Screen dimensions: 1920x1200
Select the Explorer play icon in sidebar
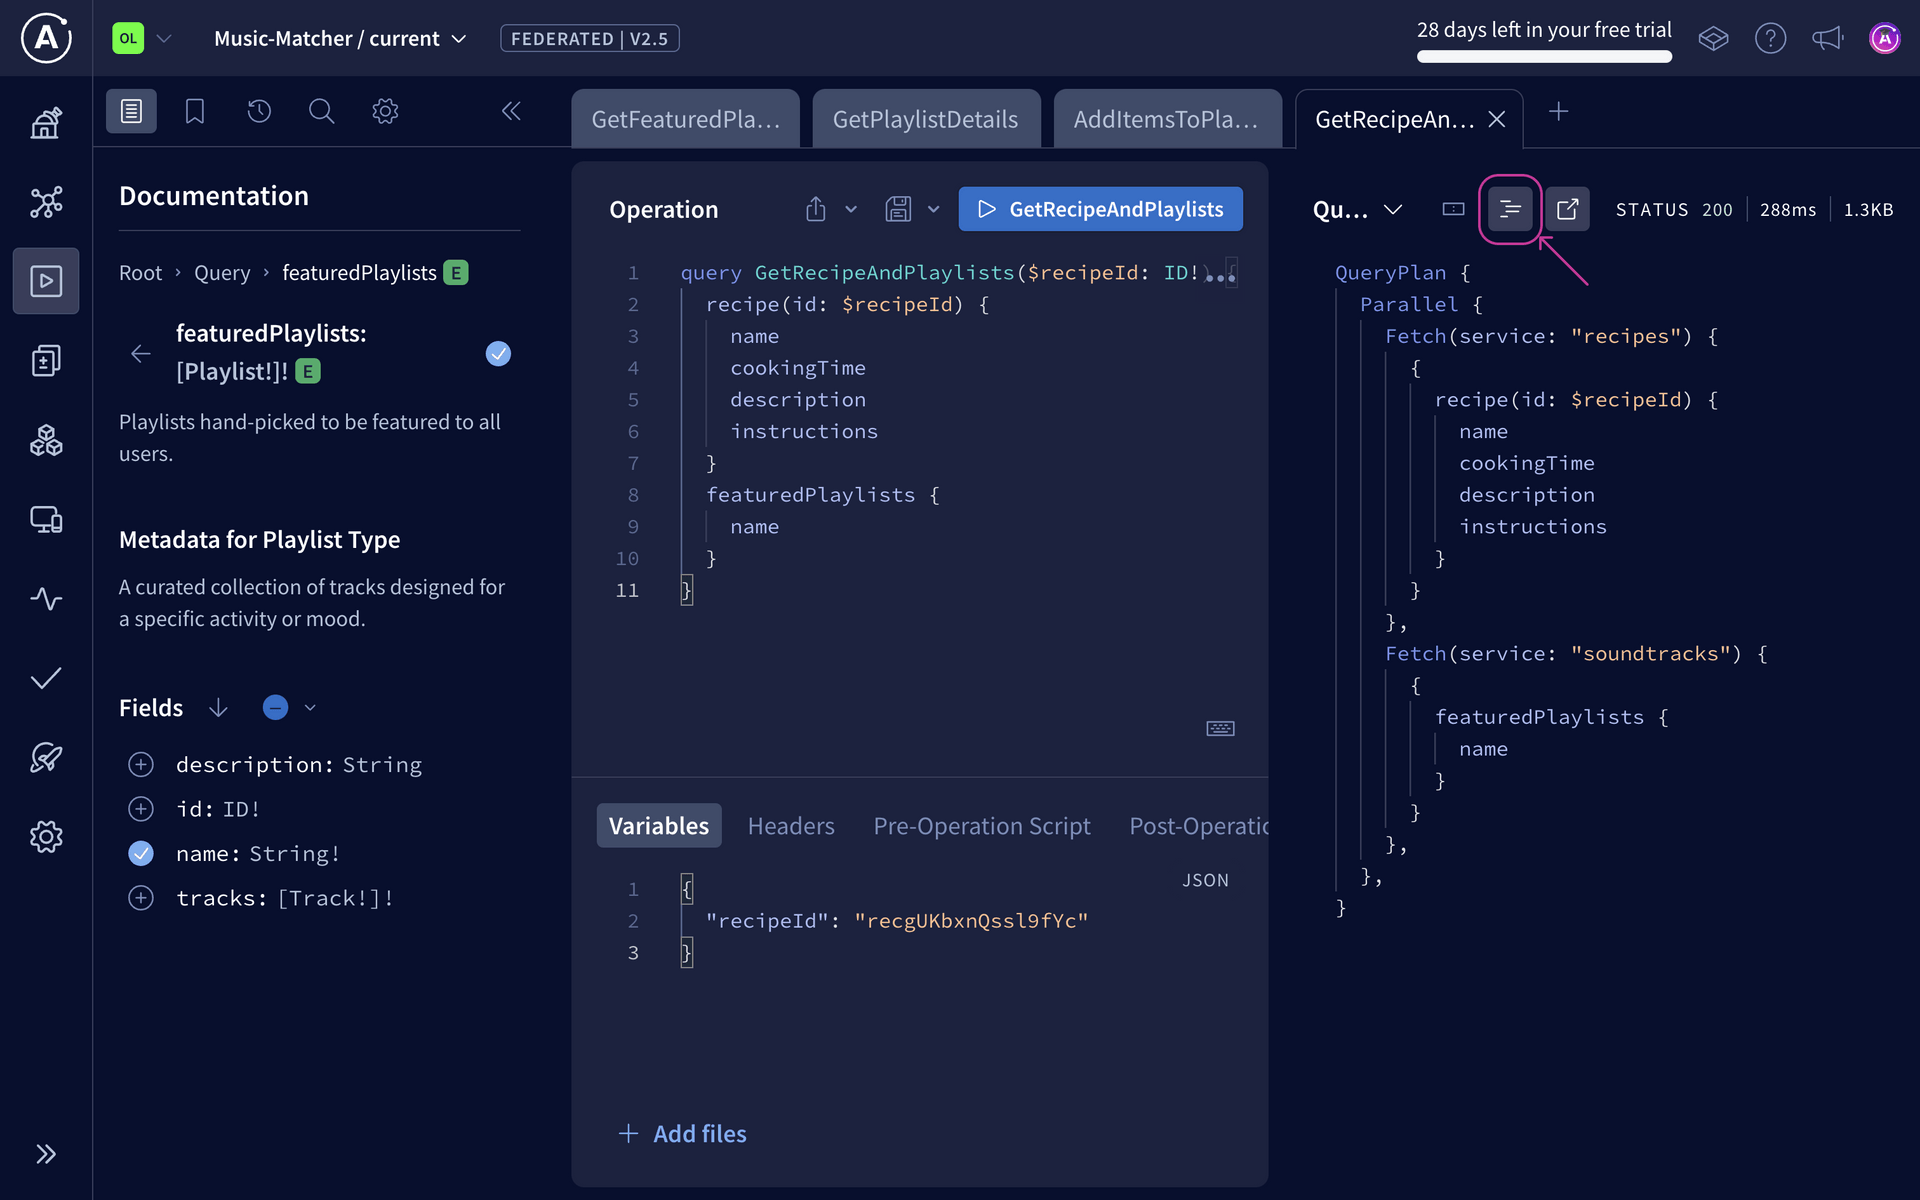[x=46, y=281]
